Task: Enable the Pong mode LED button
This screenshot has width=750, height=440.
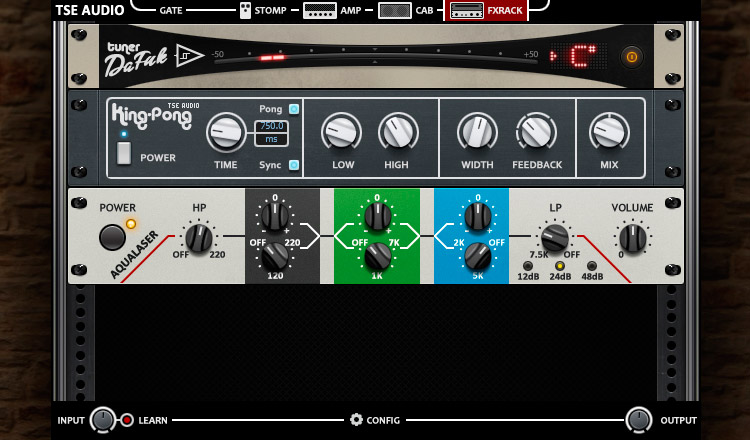Action: click(294, 109)
